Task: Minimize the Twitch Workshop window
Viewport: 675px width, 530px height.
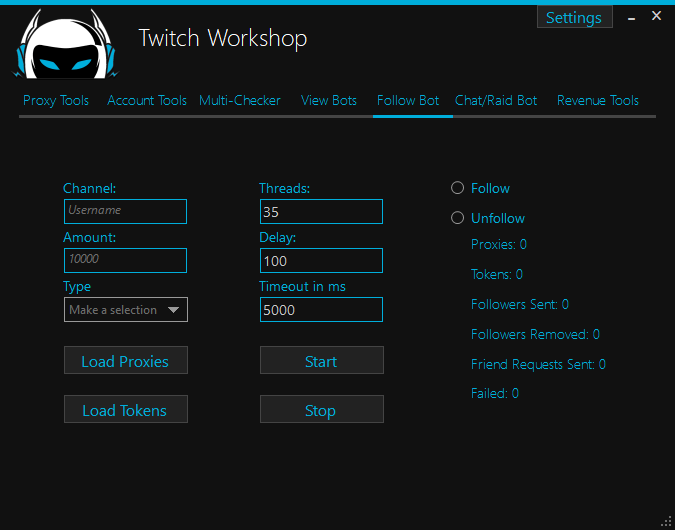Action: click(x=630, y=16)
